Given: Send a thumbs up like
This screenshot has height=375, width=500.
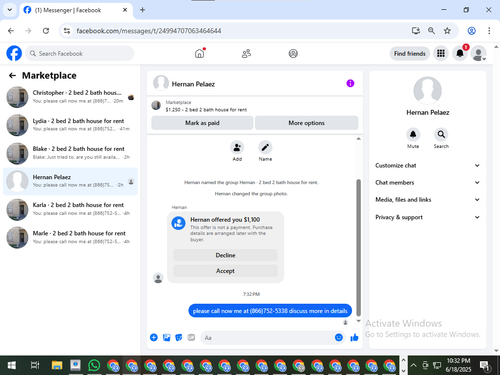Looking at the screenshot, I should (354, 337).
